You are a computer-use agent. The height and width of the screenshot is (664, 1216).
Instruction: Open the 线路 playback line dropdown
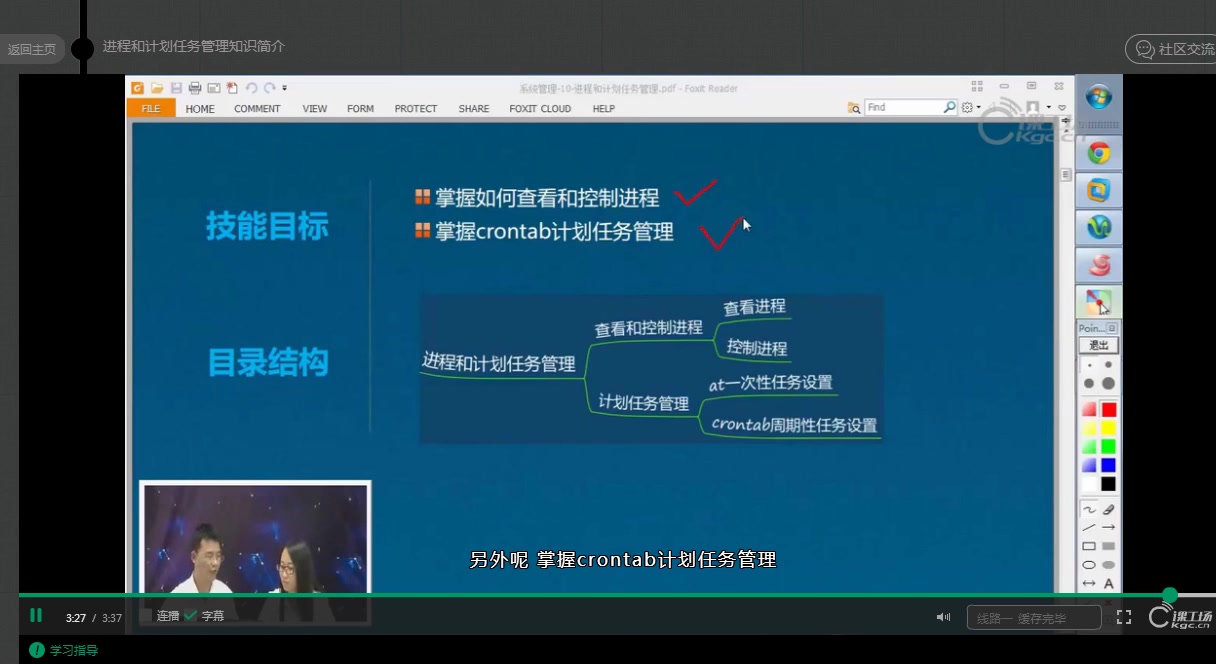1034,617
